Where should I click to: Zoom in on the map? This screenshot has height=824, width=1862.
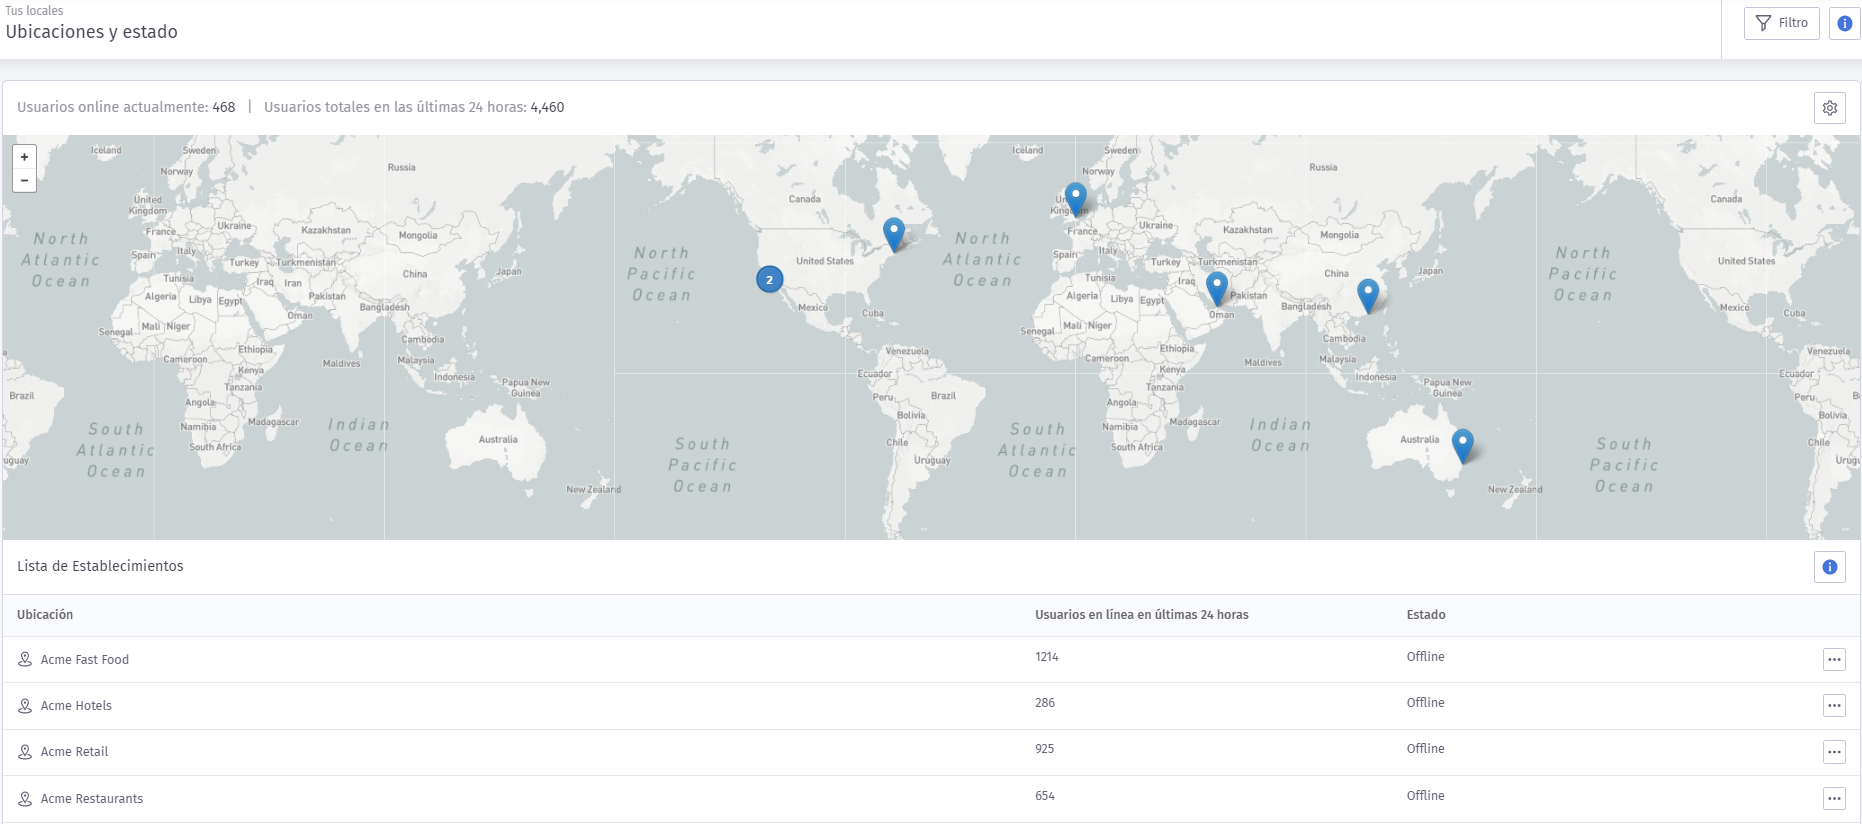[25, 157]
